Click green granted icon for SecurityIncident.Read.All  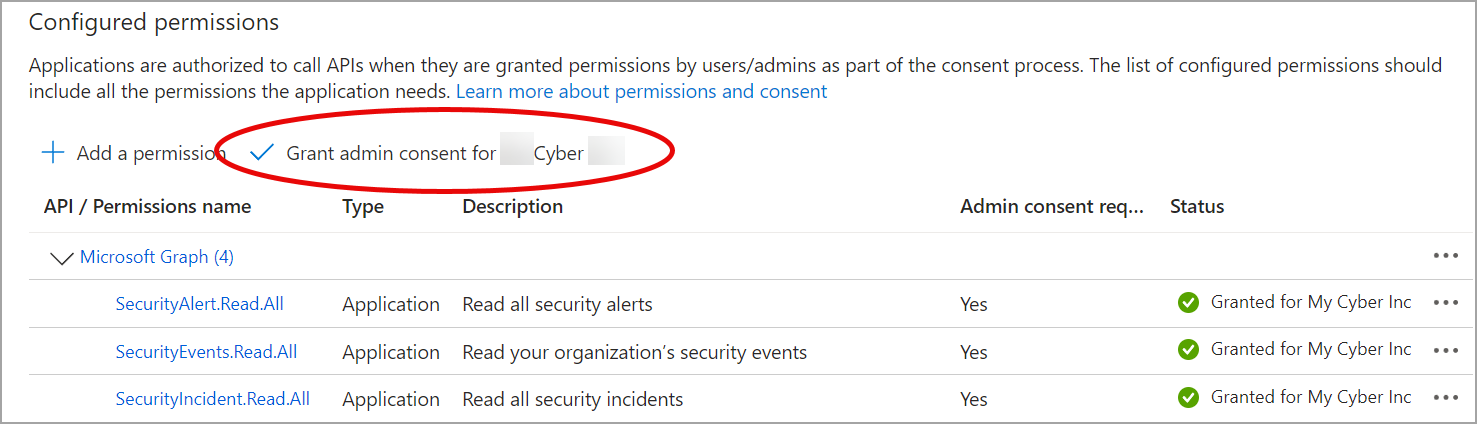(x=1188, y=398)
